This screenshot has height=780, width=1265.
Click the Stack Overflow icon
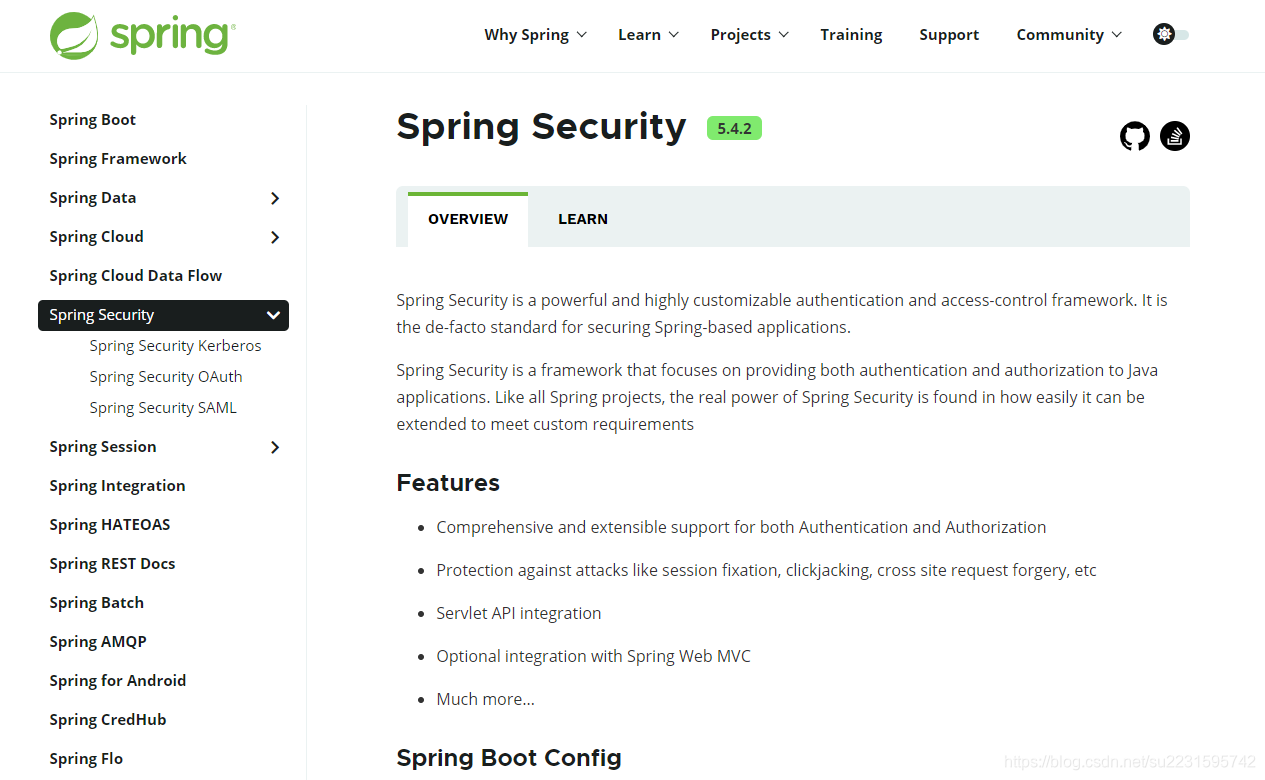(x=1174, y=136)
